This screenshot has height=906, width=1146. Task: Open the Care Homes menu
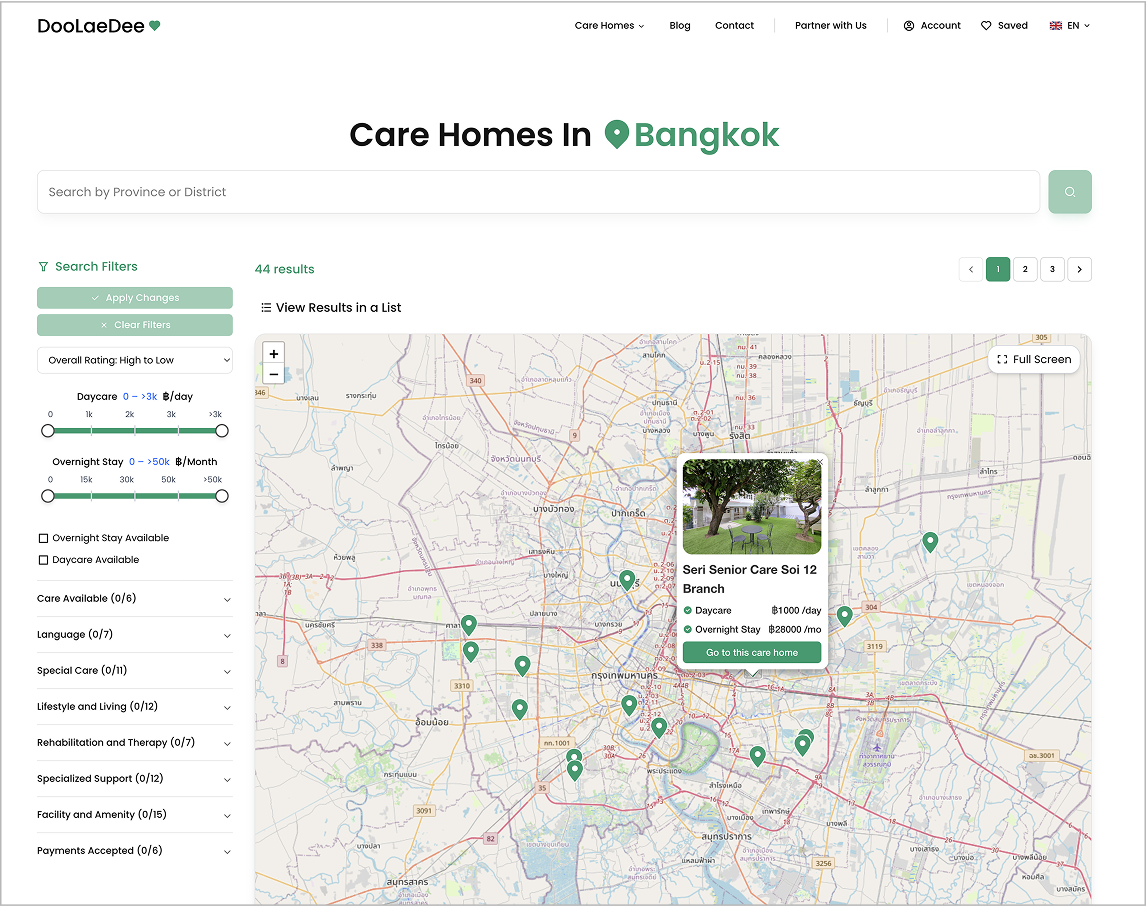pos(609,26)
